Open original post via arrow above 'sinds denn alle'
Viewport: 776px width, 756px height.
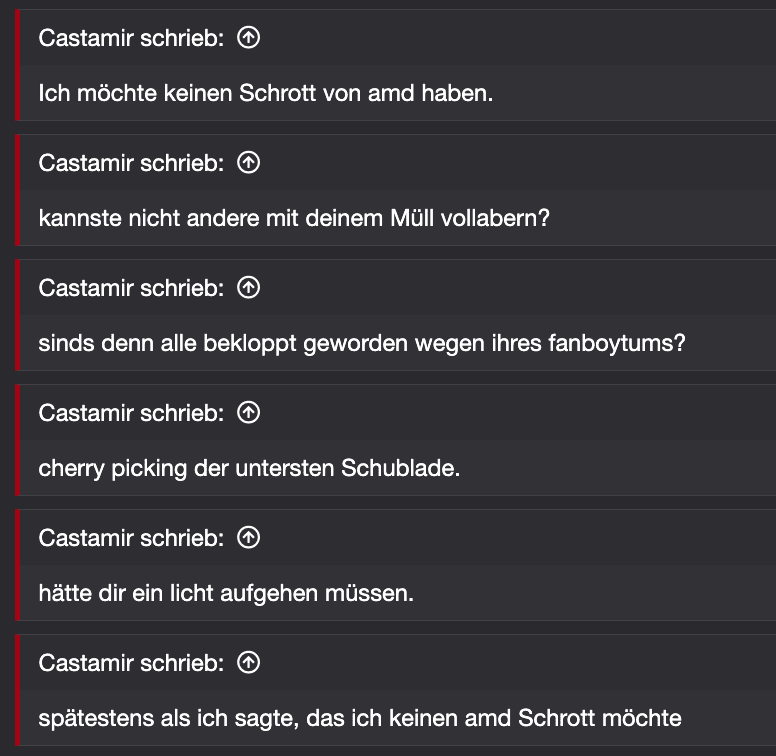(x=249, y=288)
